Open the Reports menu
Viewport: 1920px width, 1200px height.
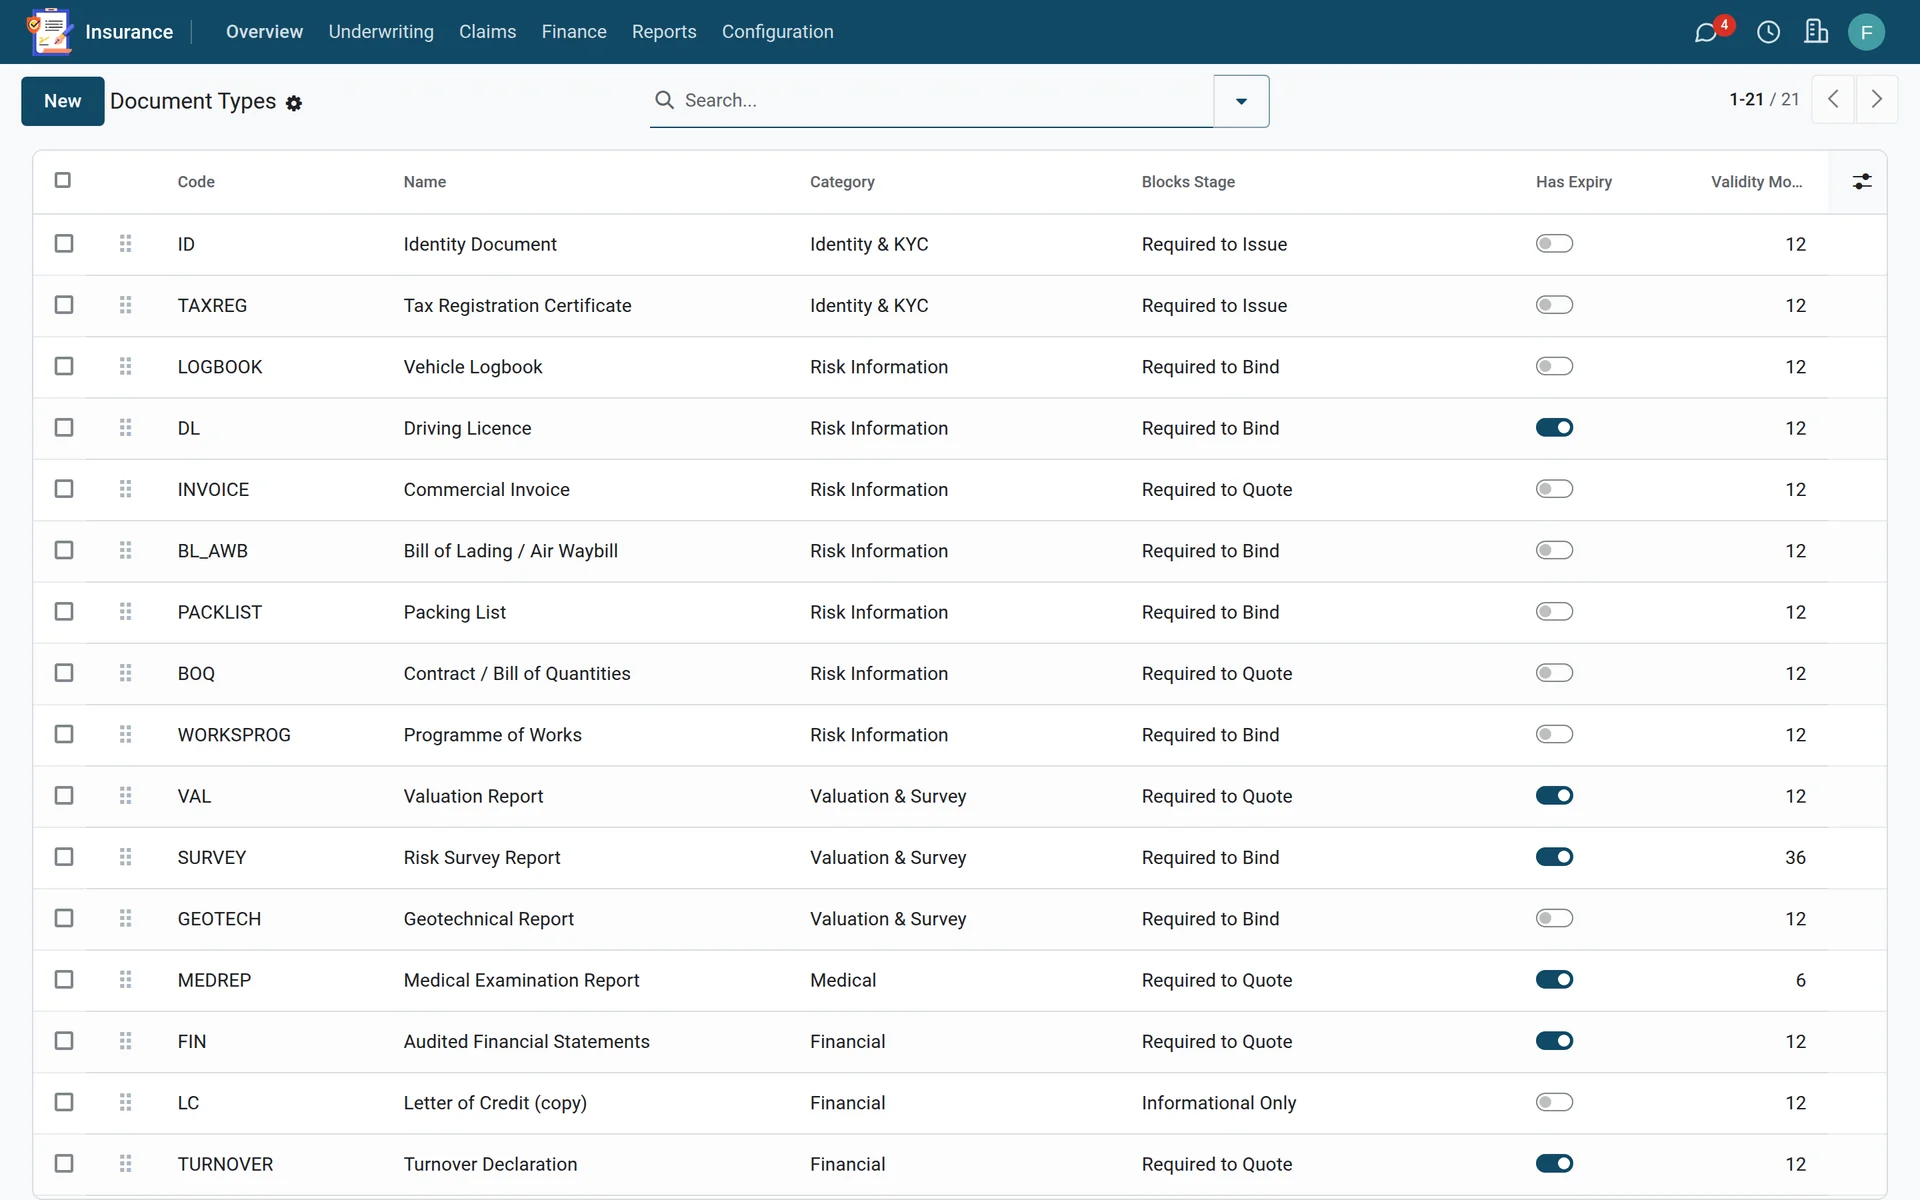(x=664, y=32)
